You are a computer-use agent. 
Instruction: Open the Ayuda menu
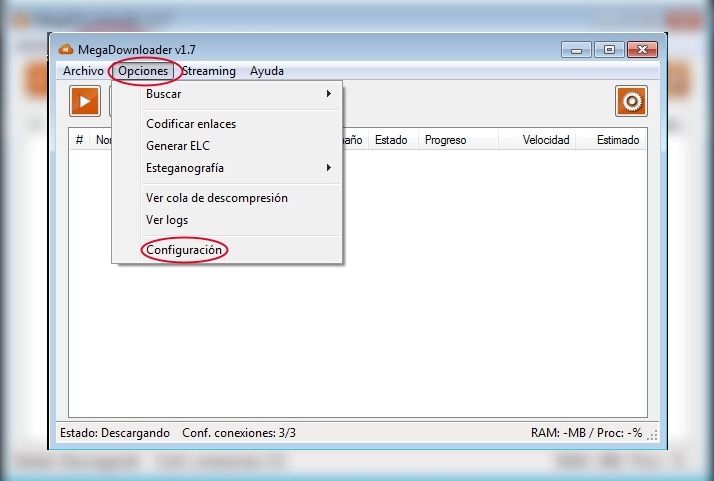[x=267, y=71]
